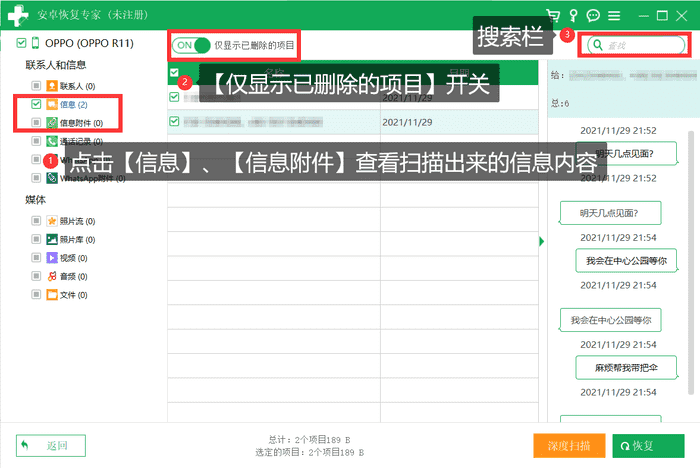Check the 照片流 (0) checkbox
Viewport: 700px width, 468px height.
point(36,221)
